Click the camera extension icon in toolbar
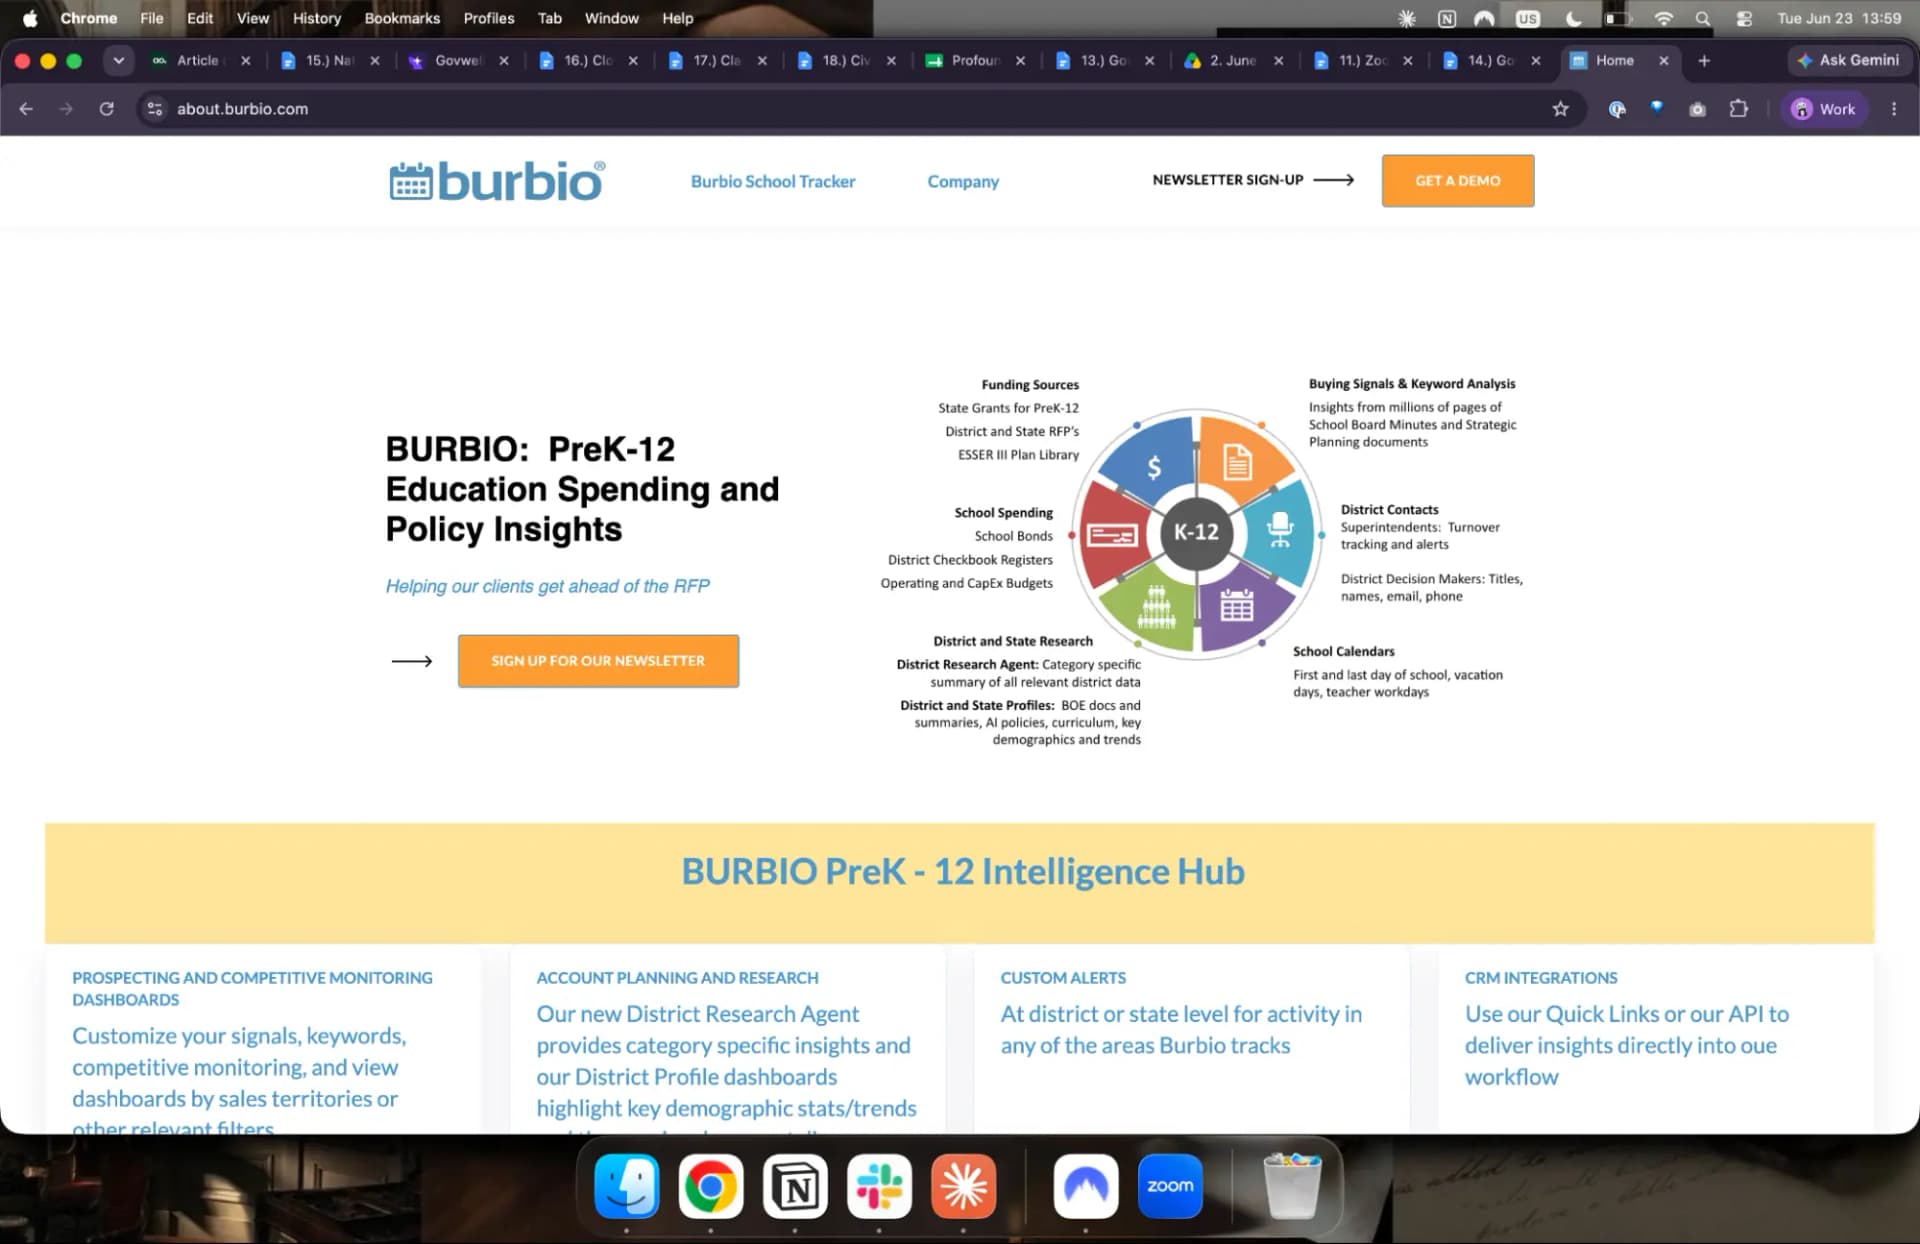Screen dimensions: 1920x1244 click(x=1697, y=109)
